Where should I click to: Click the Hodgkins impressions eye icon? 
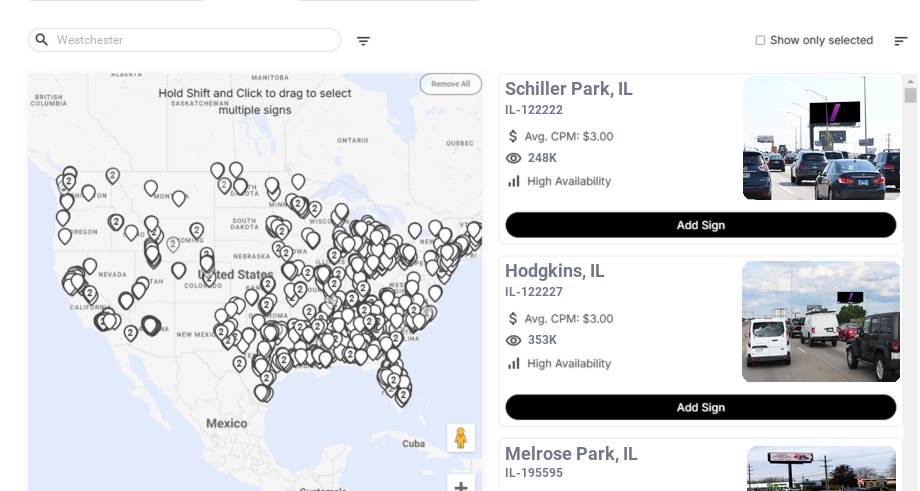(x=514, y=340)
